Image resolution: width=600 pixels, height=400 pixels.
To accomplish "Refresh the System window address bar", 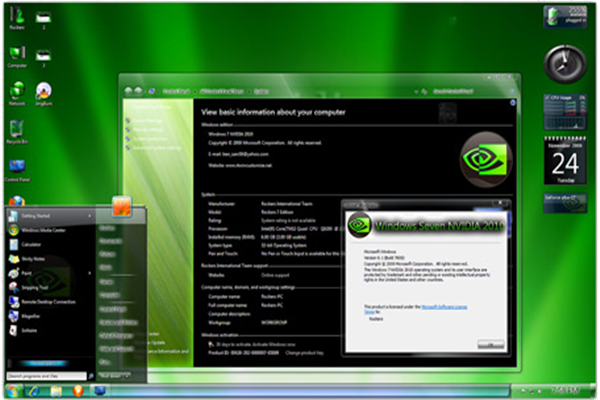I will [424, 91].
